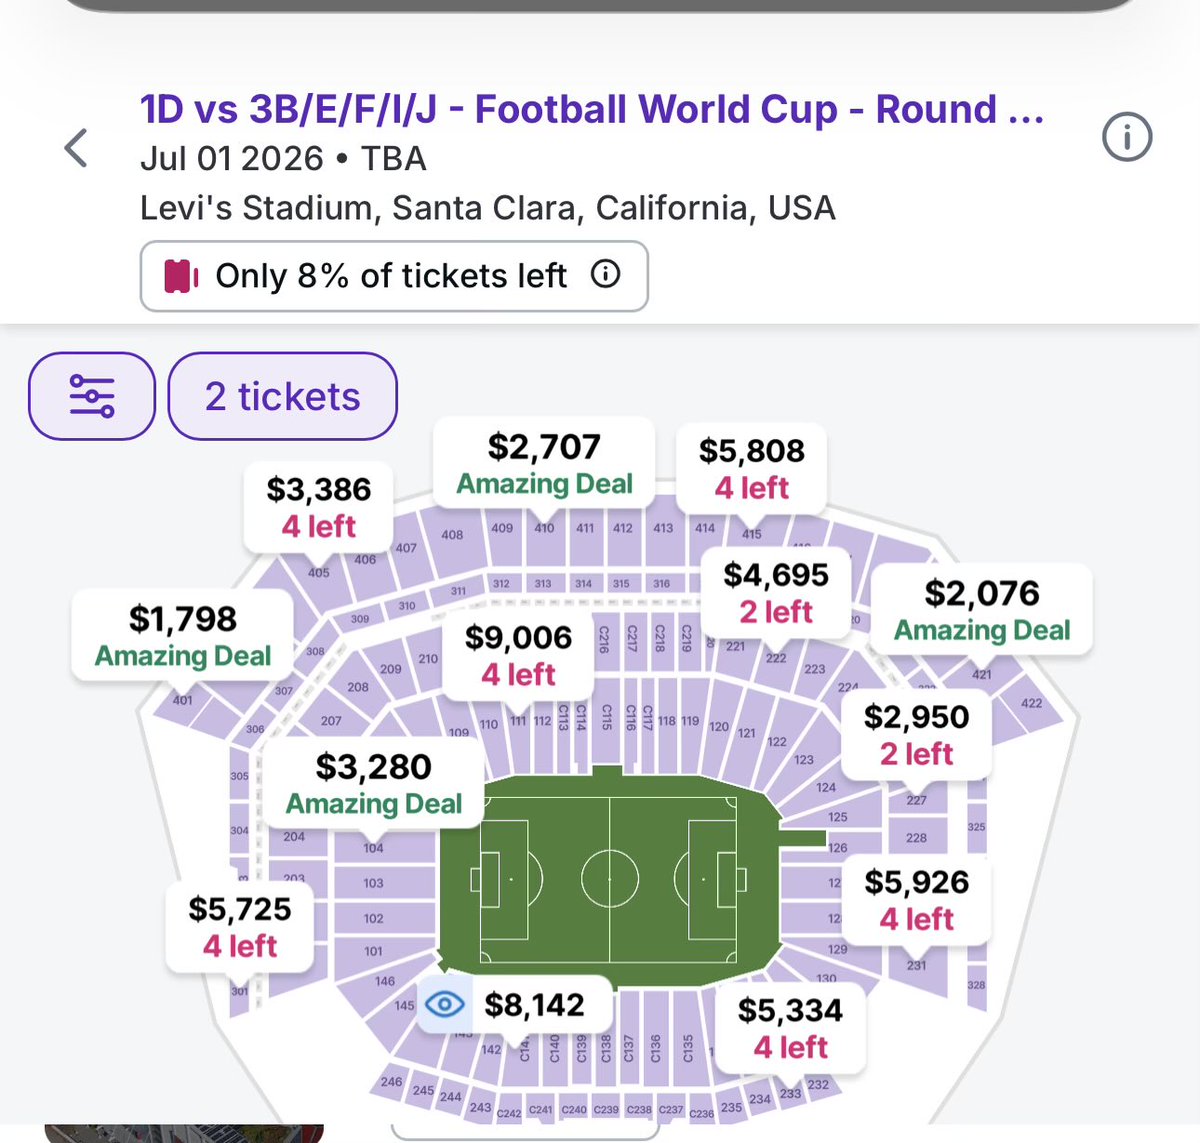Tap the eye icon on $8,142 label

coord(445,1004)
